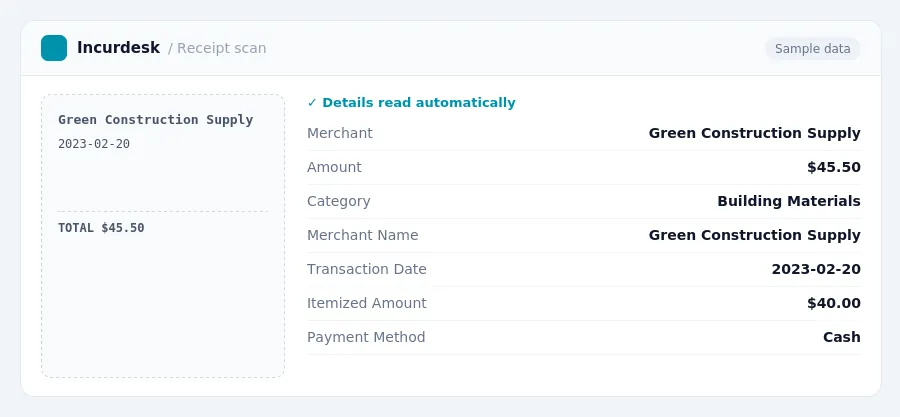Click the Amount value $45.50
The width and height of the screenshot is (900, 417).
(x=833, y=167)
